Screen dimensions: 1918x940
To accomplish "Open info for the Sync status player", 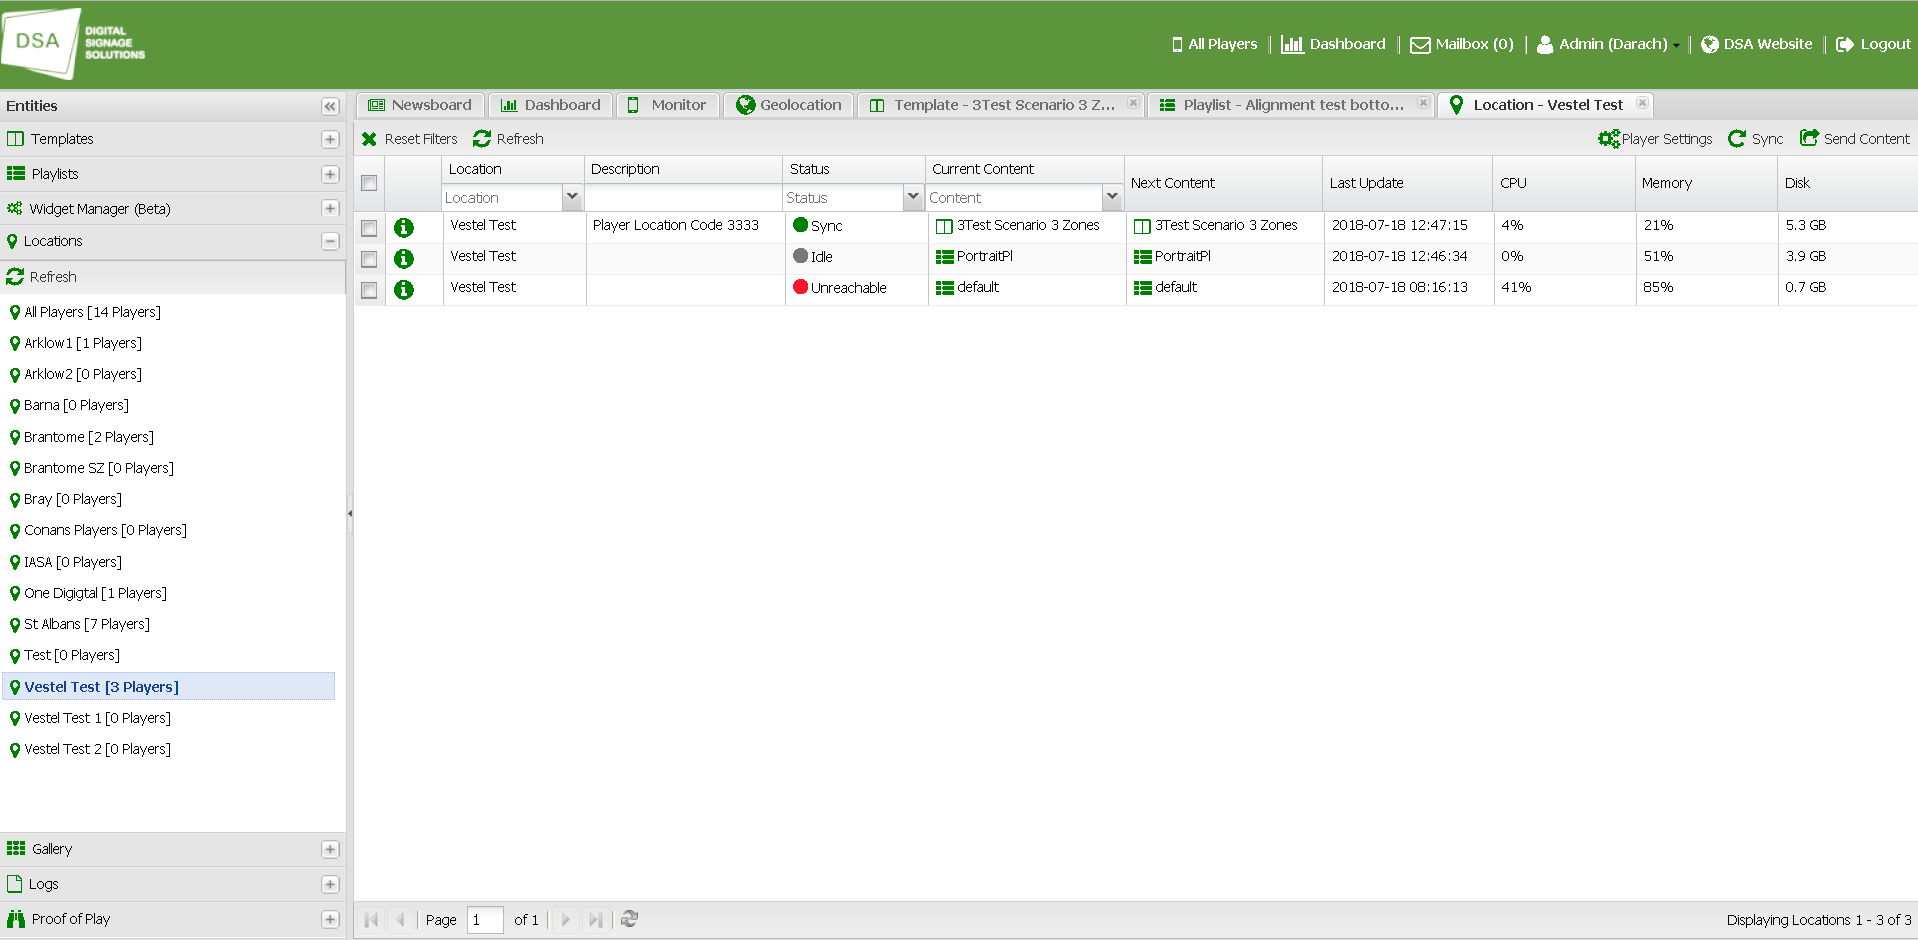I will (404, 227).
